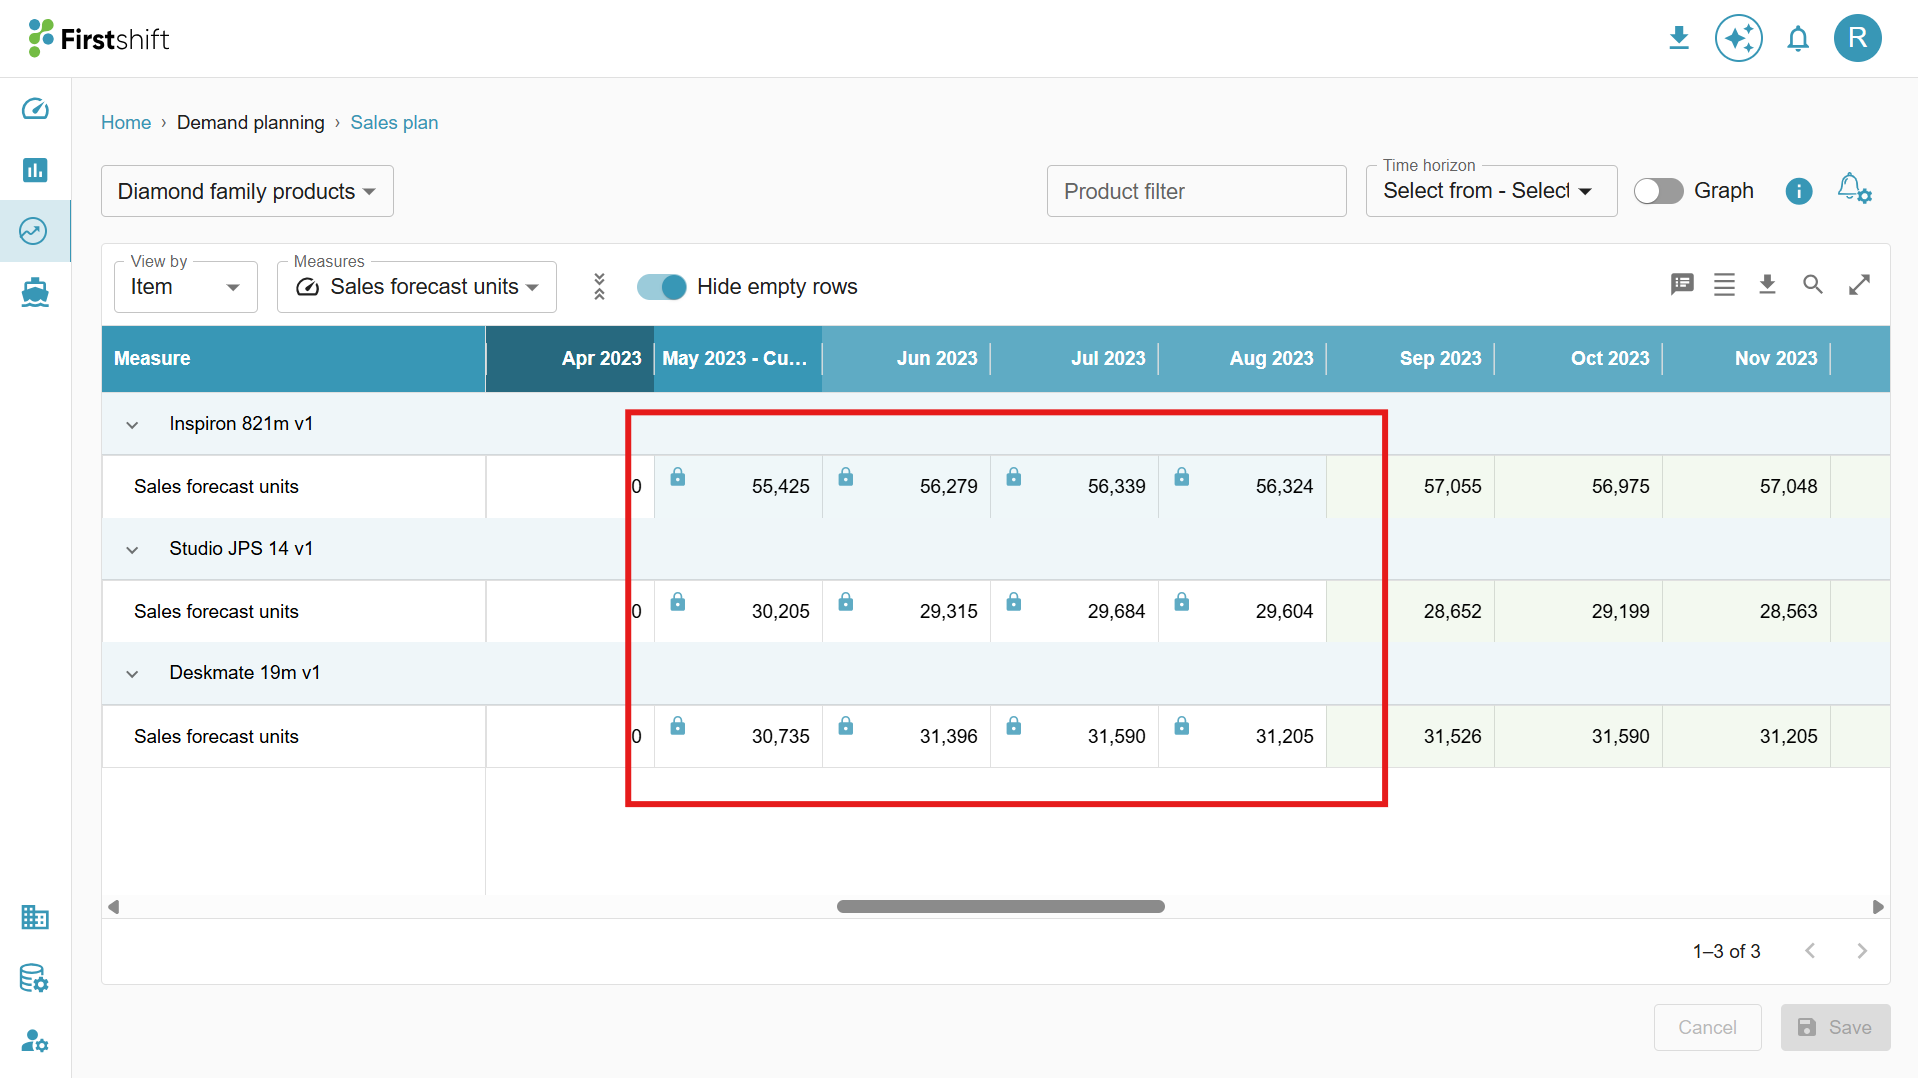The width and height of the screenshot is (1918, 1078).
Task: Open alert settings bell-gear icon
Action: coord(1855,189)
